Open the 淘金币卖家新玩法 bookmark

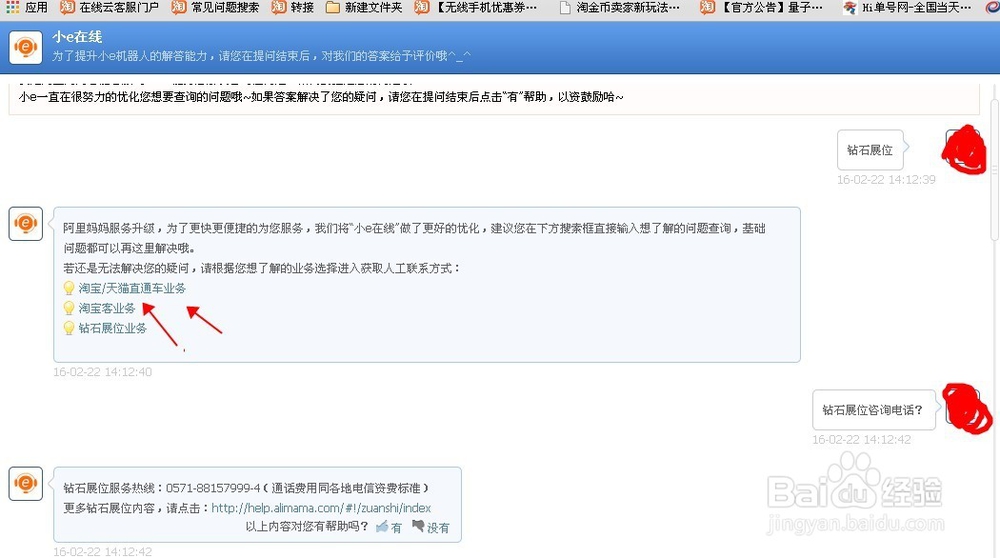pyautogui.click(x=619, y=8)
